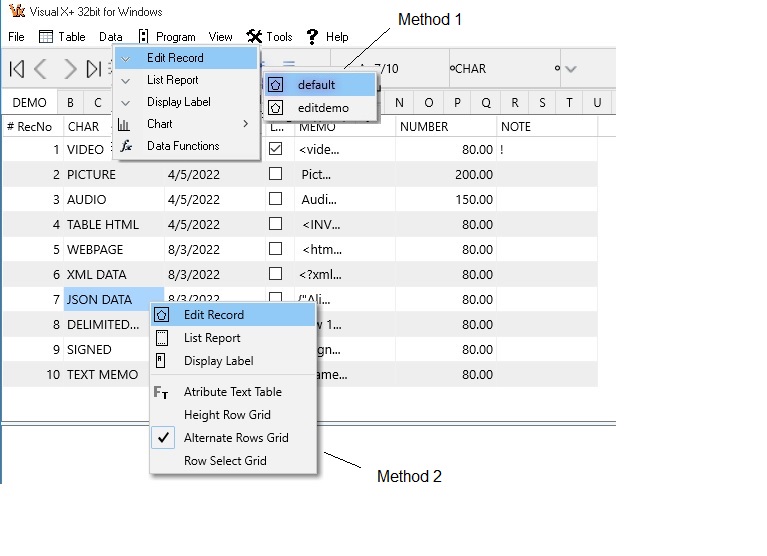
Task: Choose Display Label in the context menu
Action: pos(234,361)
